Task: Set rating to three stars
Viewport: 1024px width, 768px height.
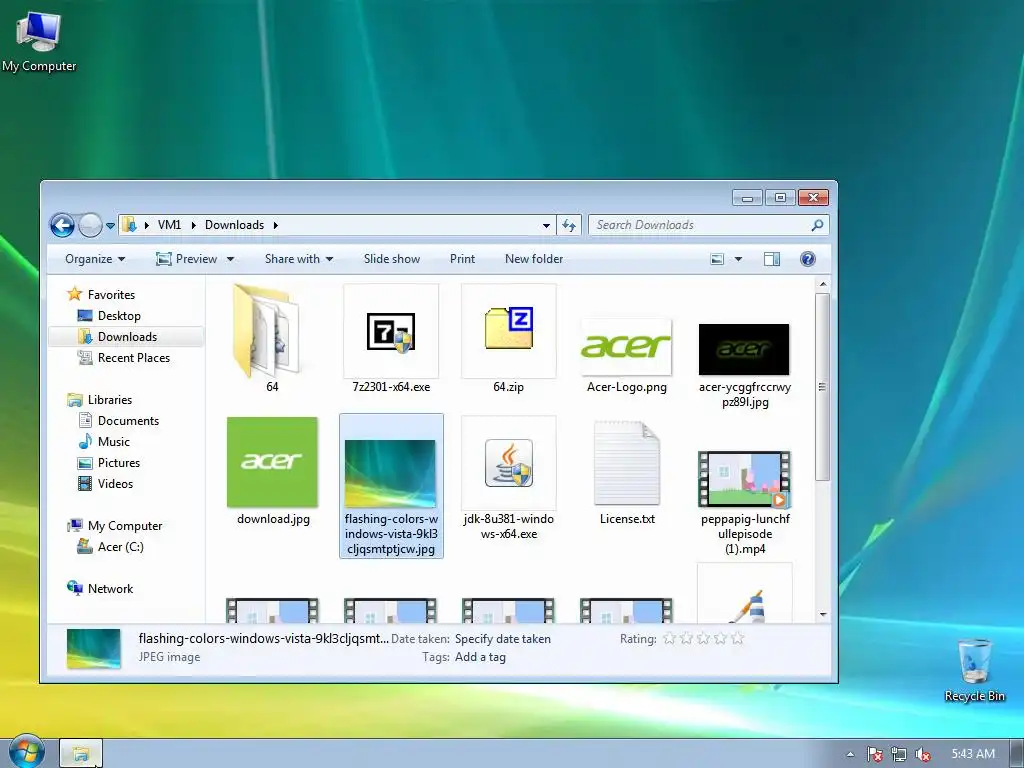Action: click(703, 638)
